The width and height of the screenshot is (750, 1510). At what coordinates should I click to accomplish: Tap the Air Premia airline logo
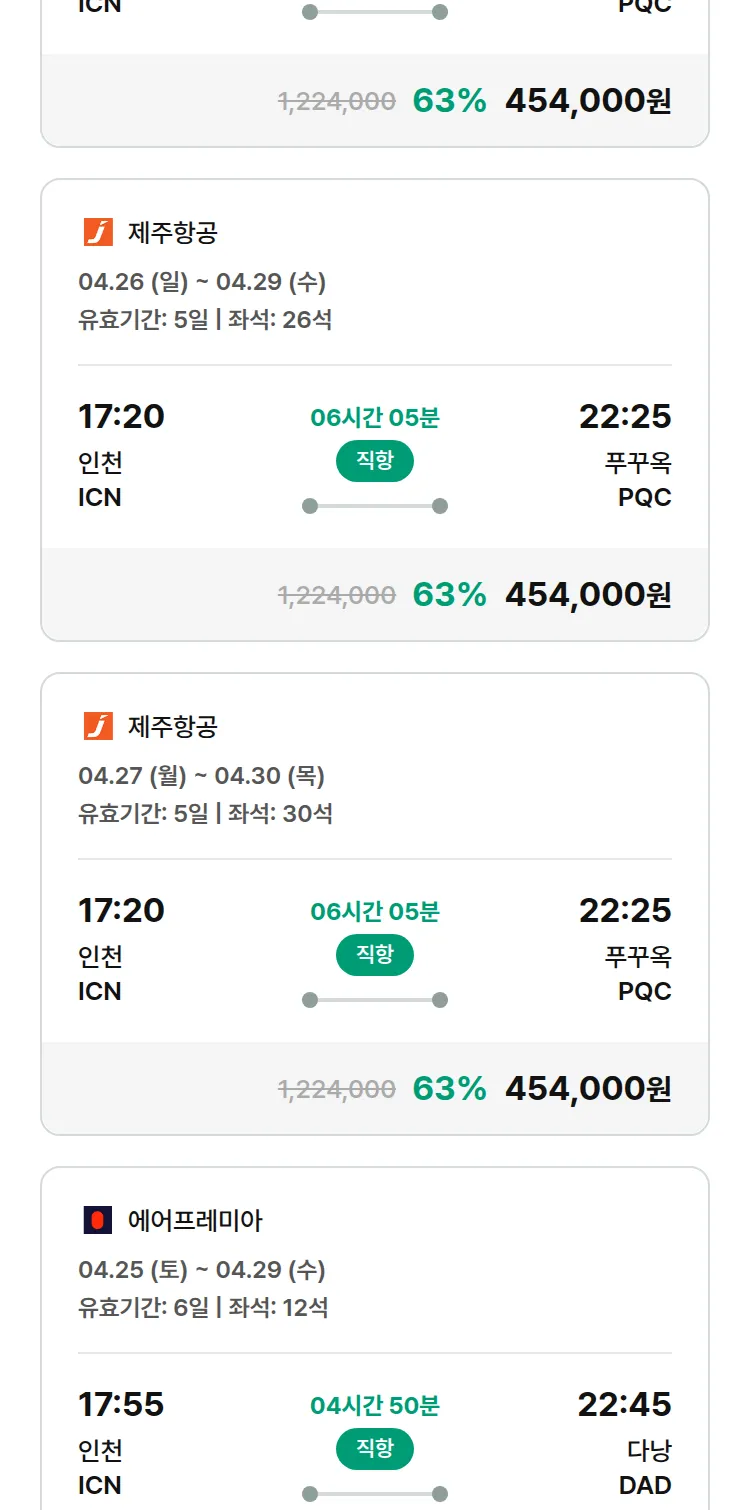98,1221
